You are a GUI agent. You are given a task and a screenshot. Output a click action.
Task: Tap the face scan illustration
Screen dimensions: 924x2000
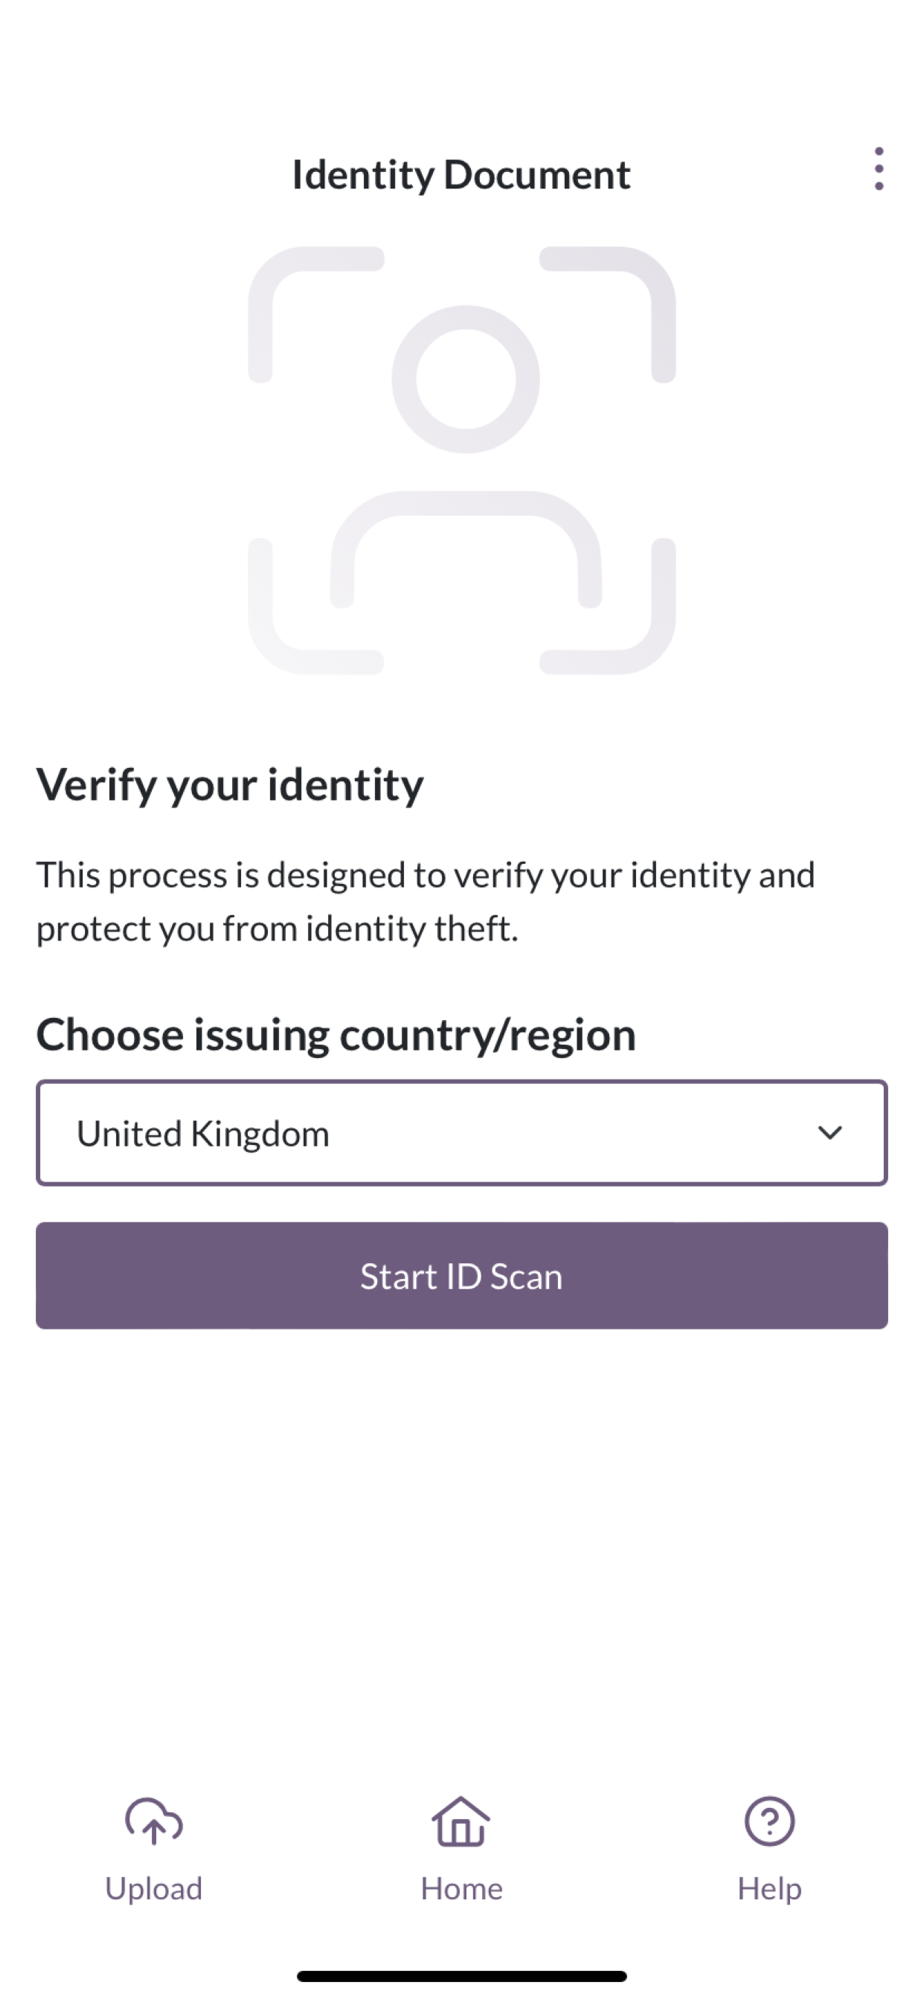click(x=461, y=460)
